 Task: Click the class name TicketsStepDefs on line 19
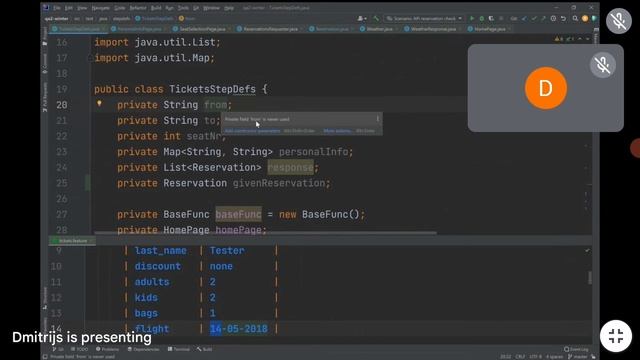pyautogui.click(x=212, y=89)
